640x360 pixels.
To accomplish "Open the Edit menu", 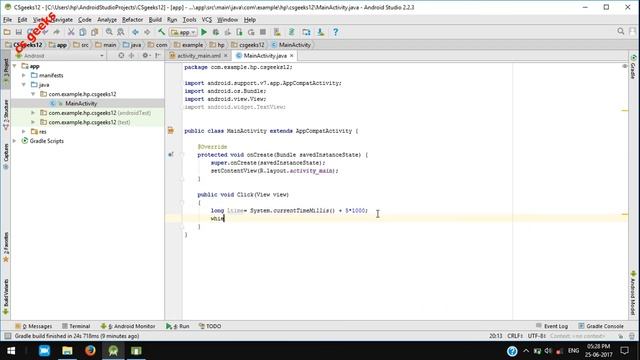I will coord(22,20).
